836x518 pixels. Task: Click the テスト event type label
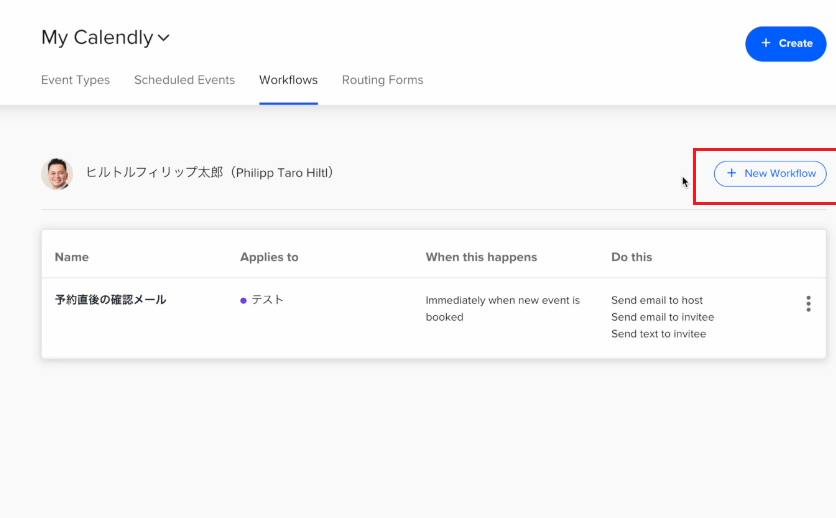268,300
